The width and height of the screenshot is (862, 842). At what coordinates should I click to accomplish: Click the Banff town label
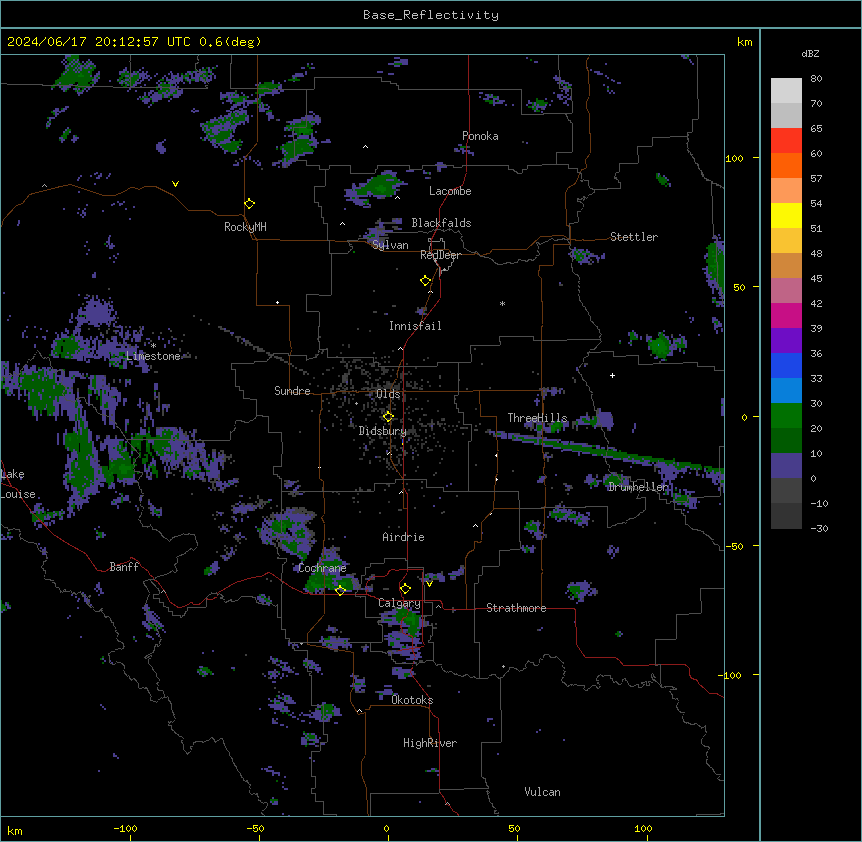click(x=124, y=567)
